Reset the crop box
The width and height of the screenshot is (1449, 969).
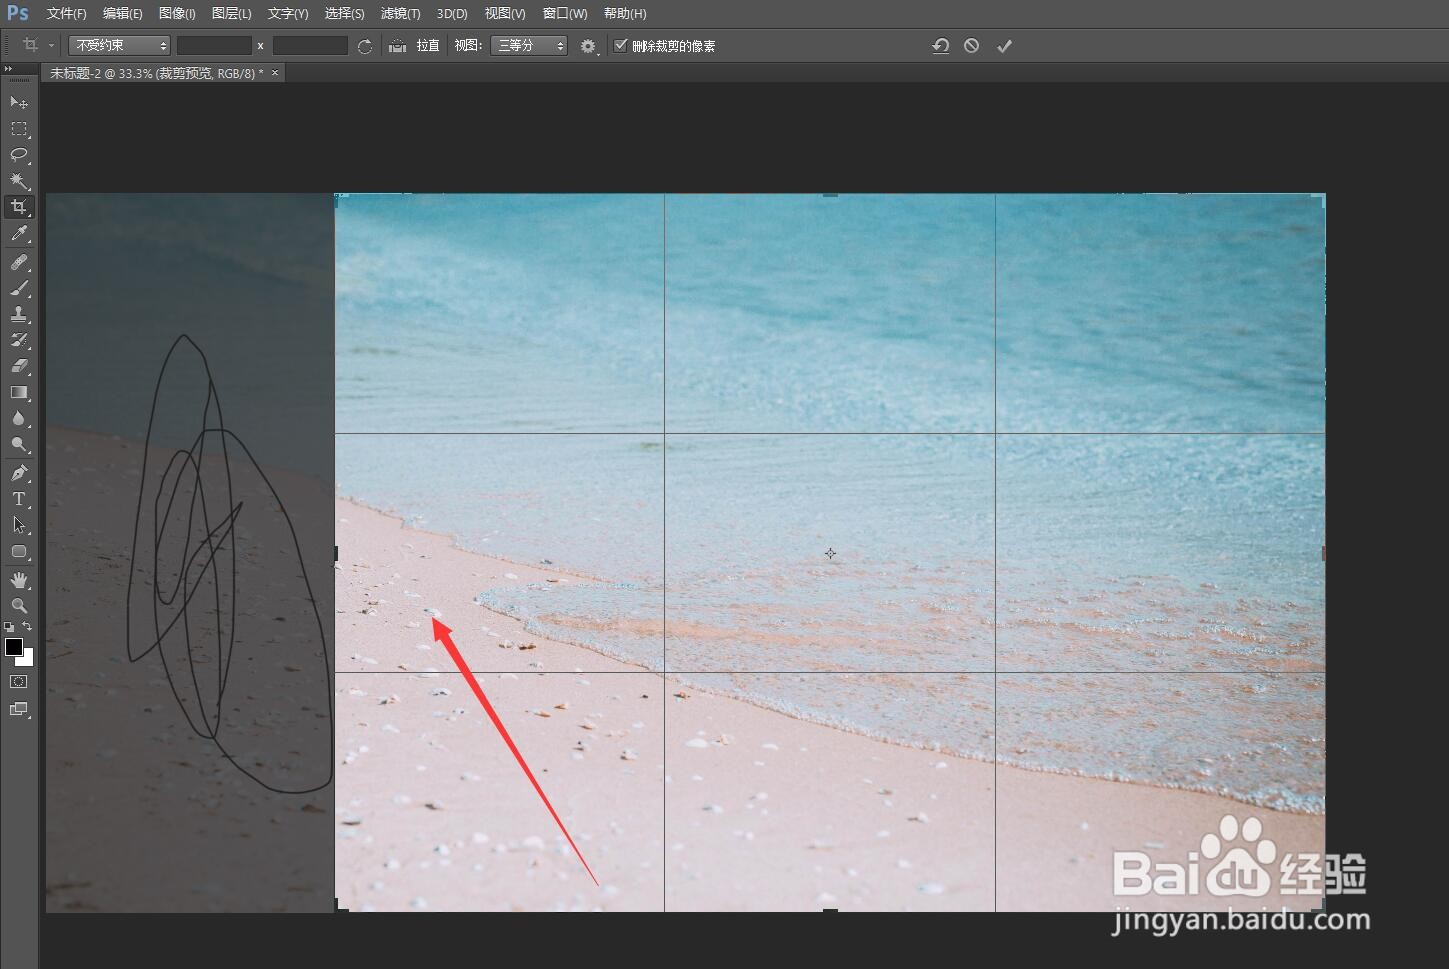click(940, 46)
